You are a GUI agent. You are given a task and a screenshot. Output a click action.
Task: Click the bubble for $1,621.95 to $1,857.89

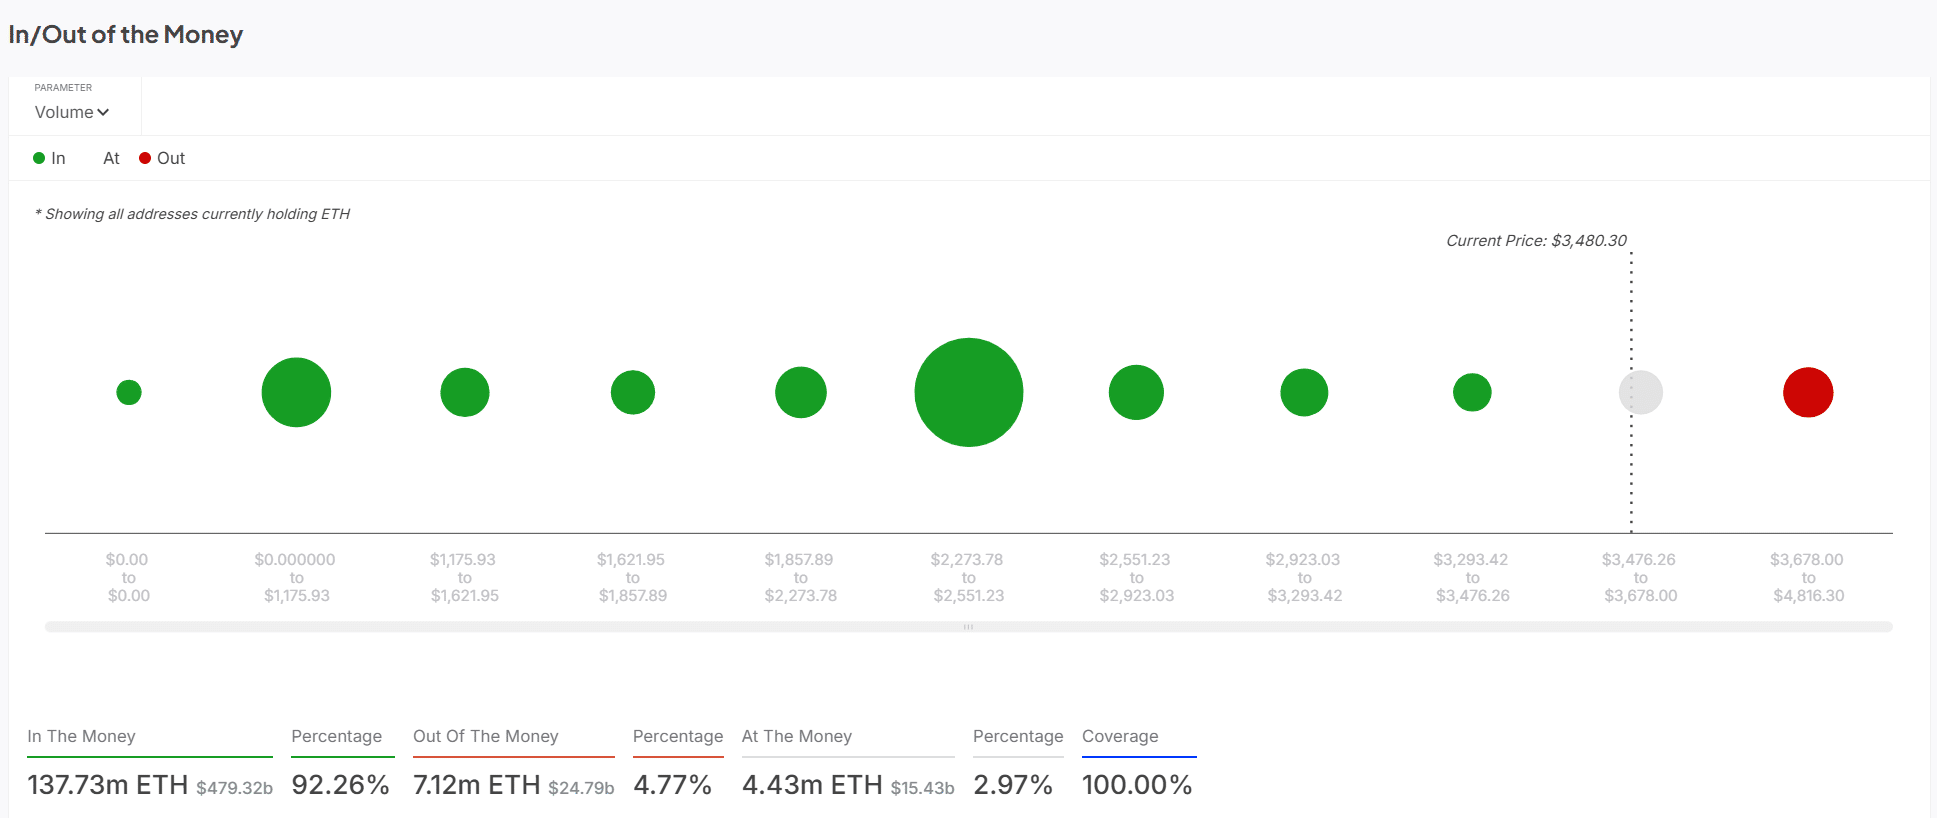tap(633, 392)
